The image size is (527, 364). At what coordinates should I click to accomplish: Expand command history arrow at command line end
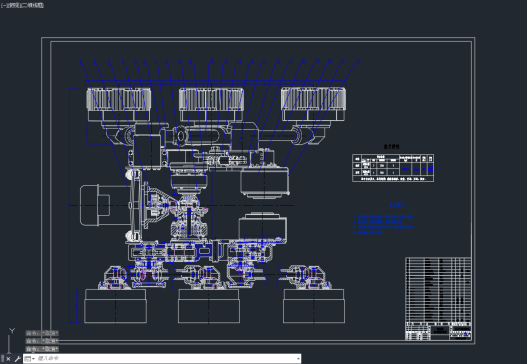(298, 359)
